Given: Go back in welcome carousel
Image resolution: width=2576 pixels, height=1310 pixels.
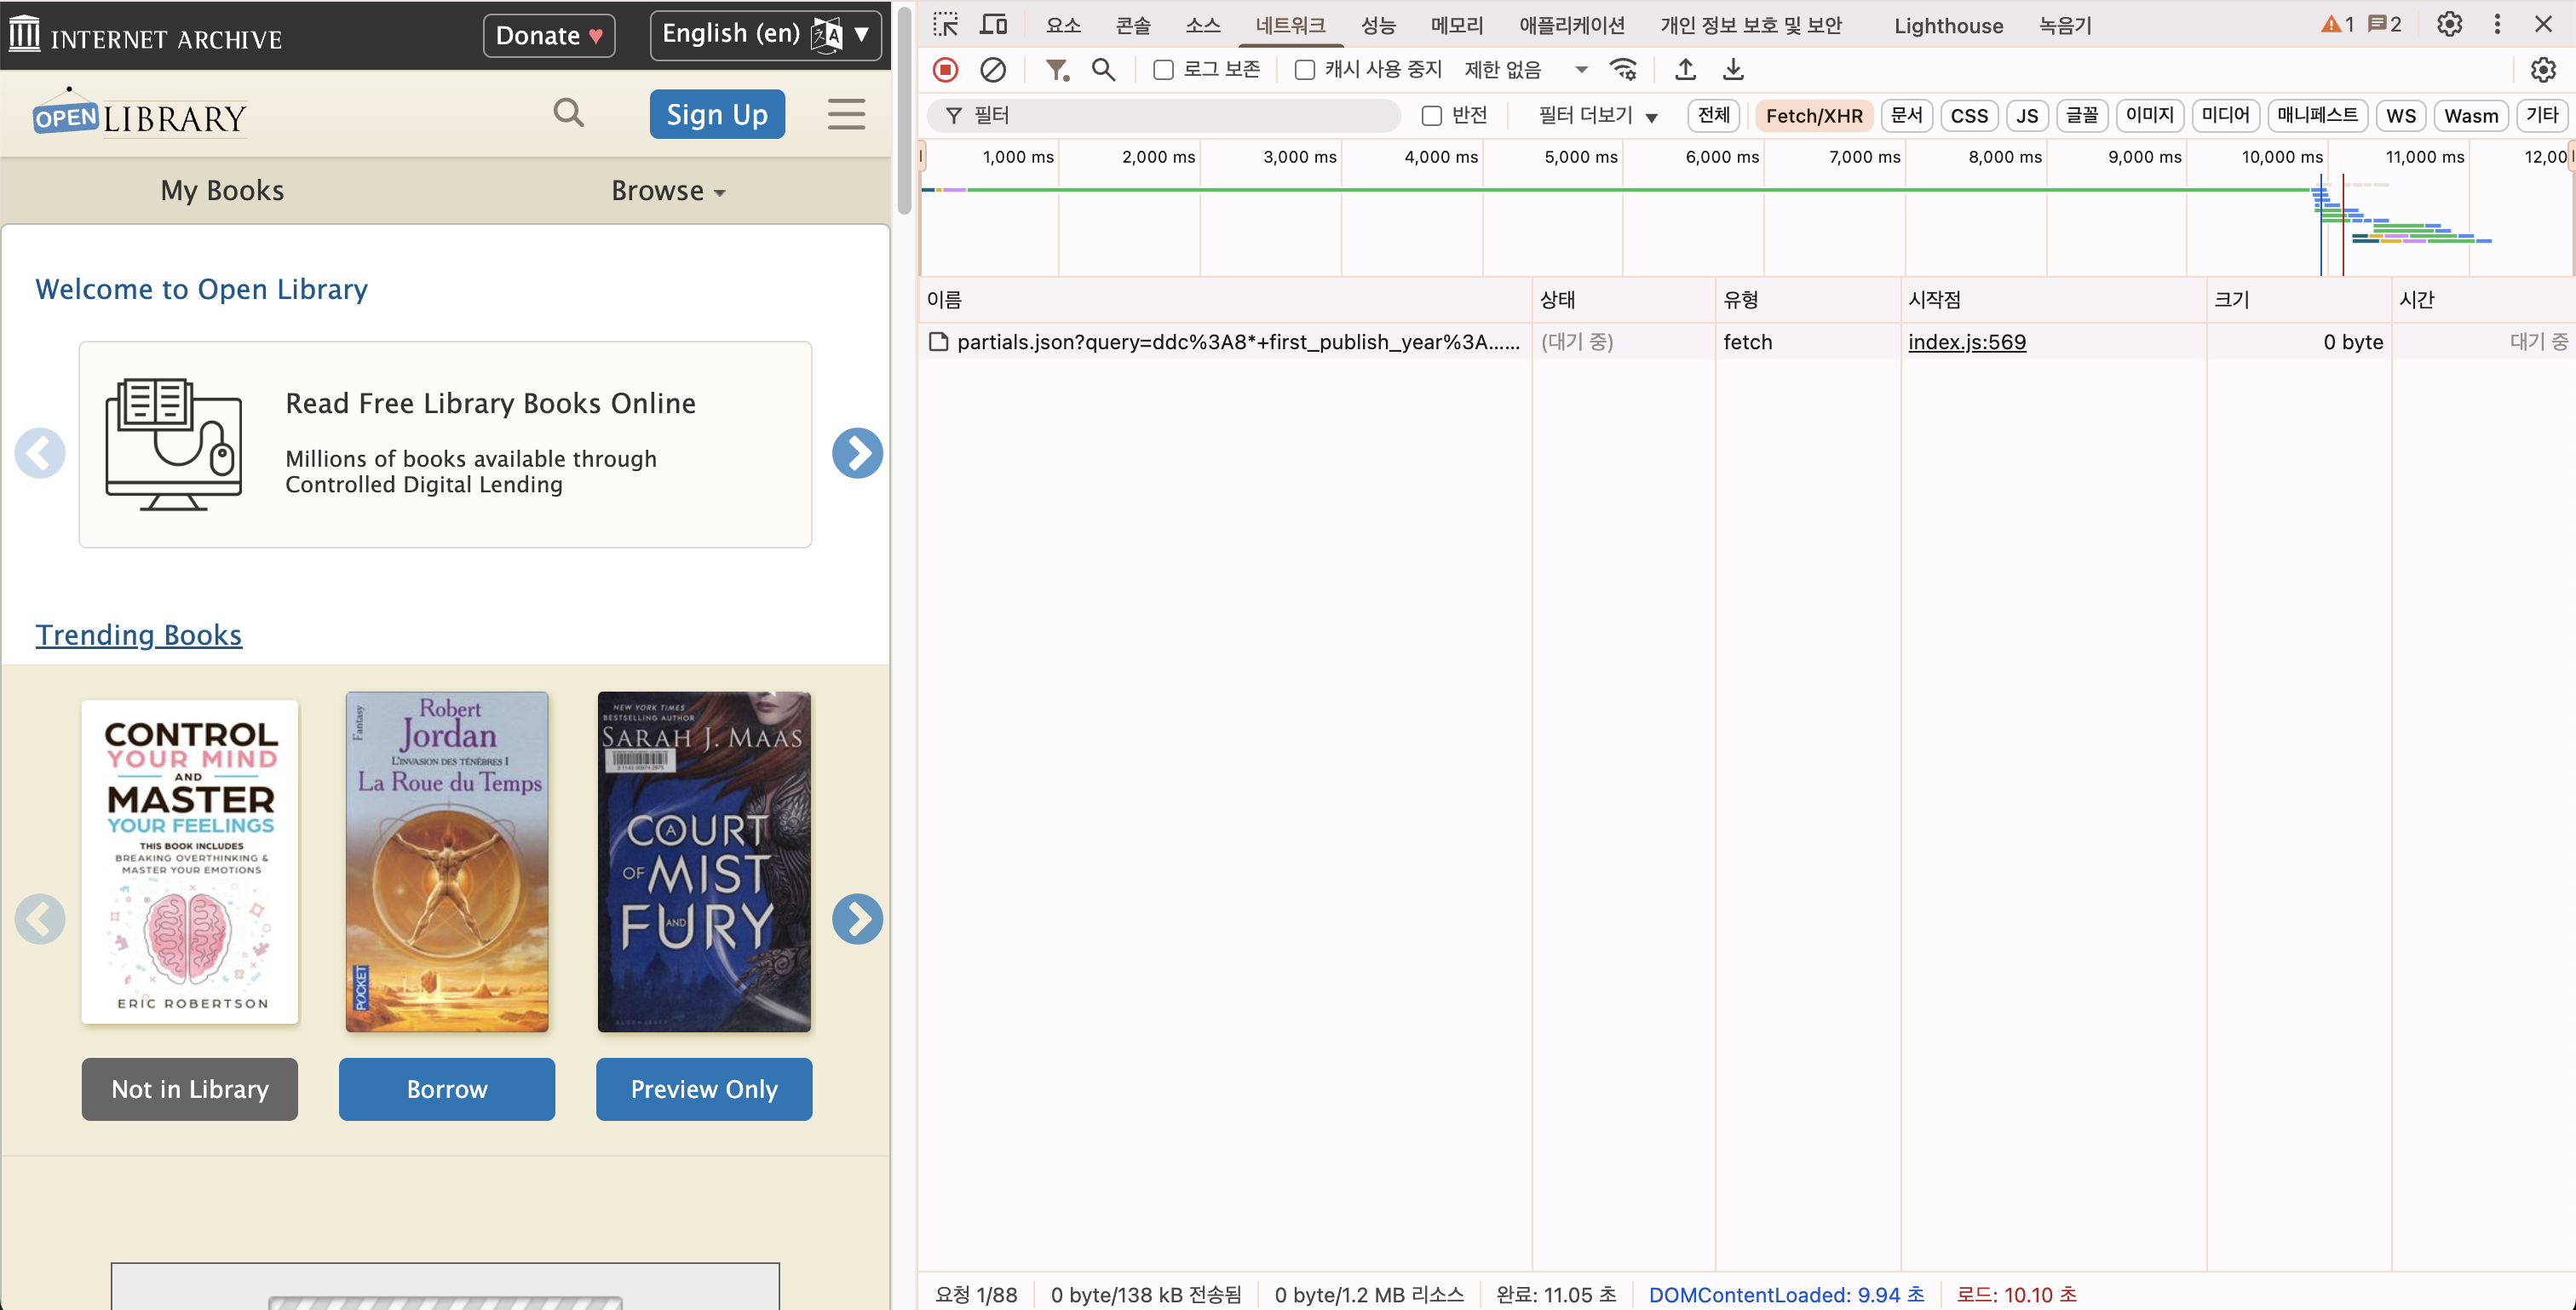Looking at the screenshot, I should 40,453.
